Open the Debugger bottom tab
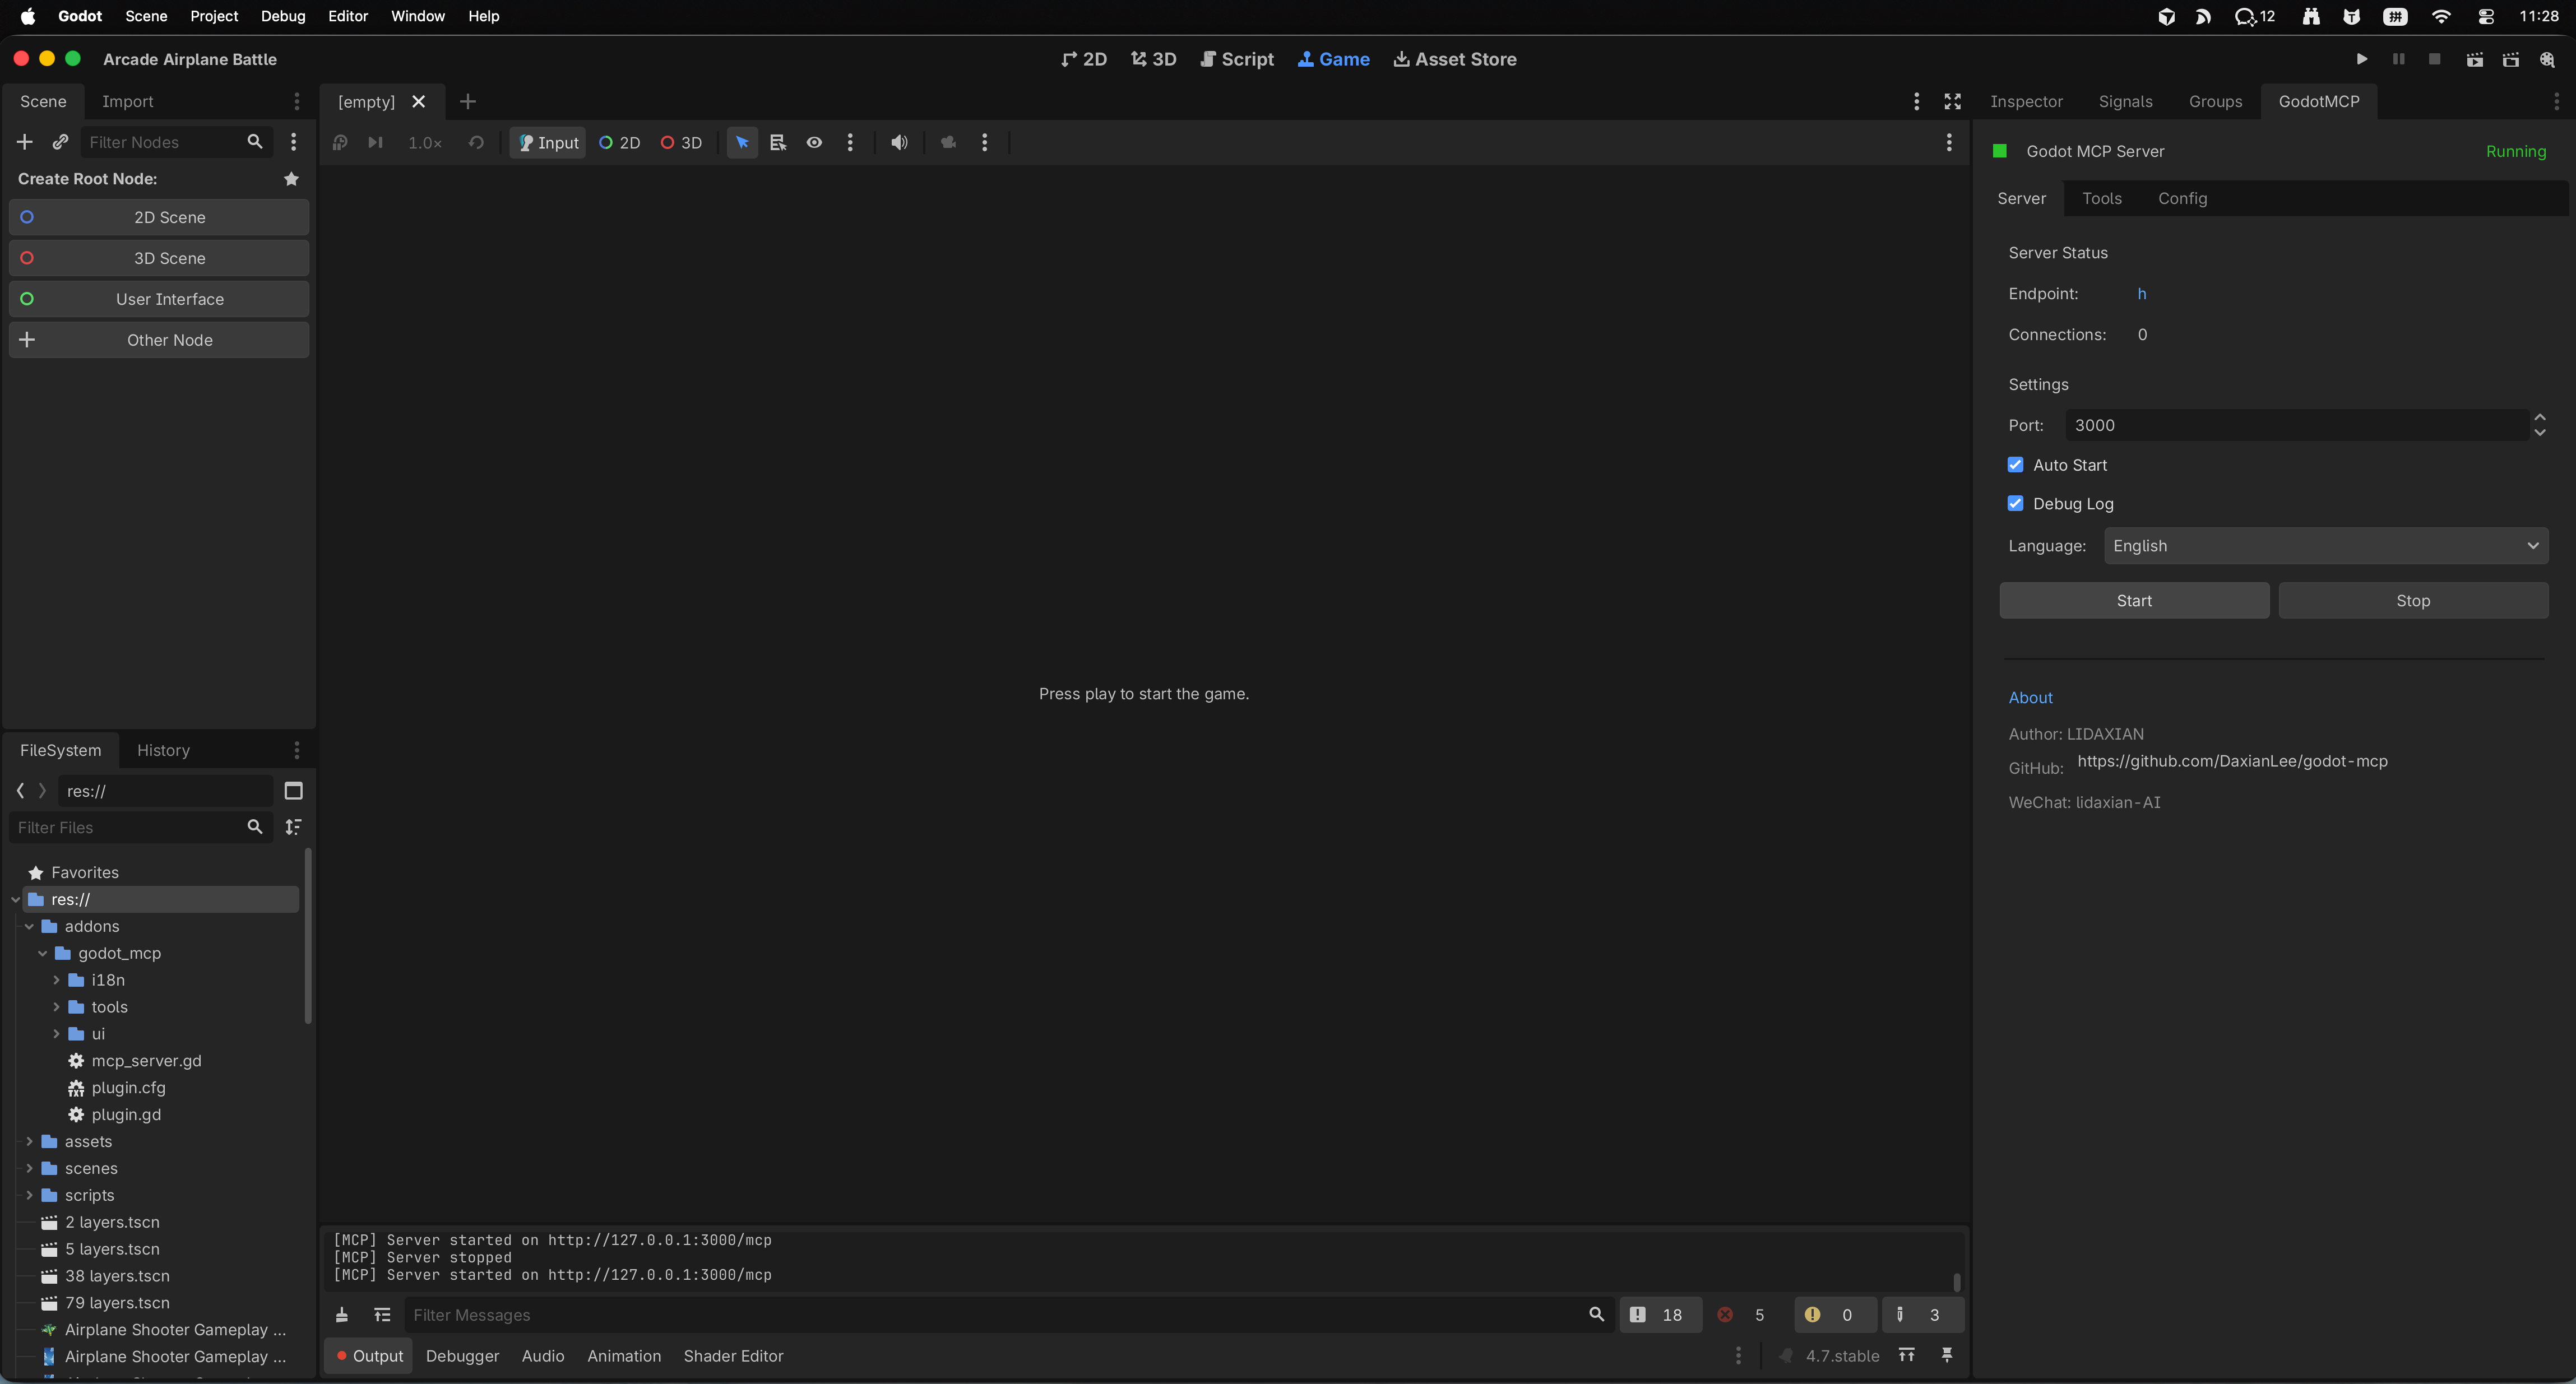This screenshot has height=1384, width=2576. pyautogui.click(x=462, y=1356)
